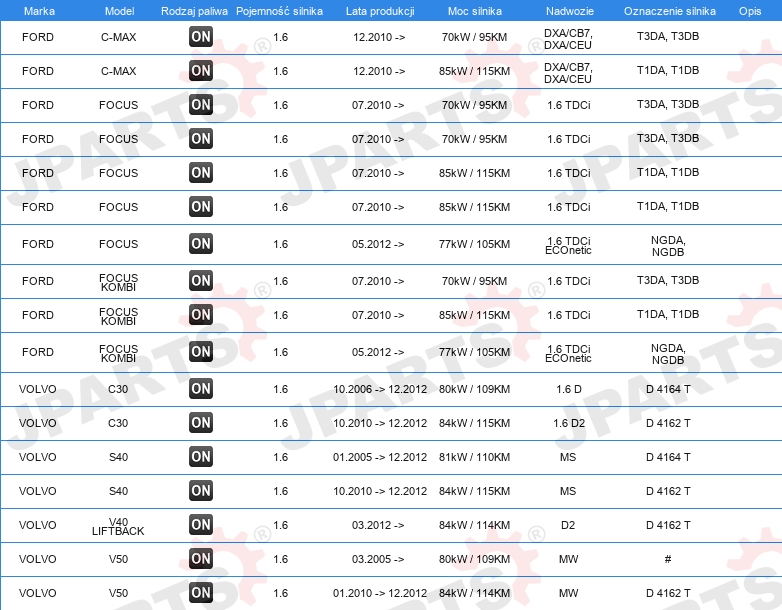Click VOLVO brand cell in V40 LIFTBACK row
This screenshot has height=610, width=782.
(x=37, y=525)
